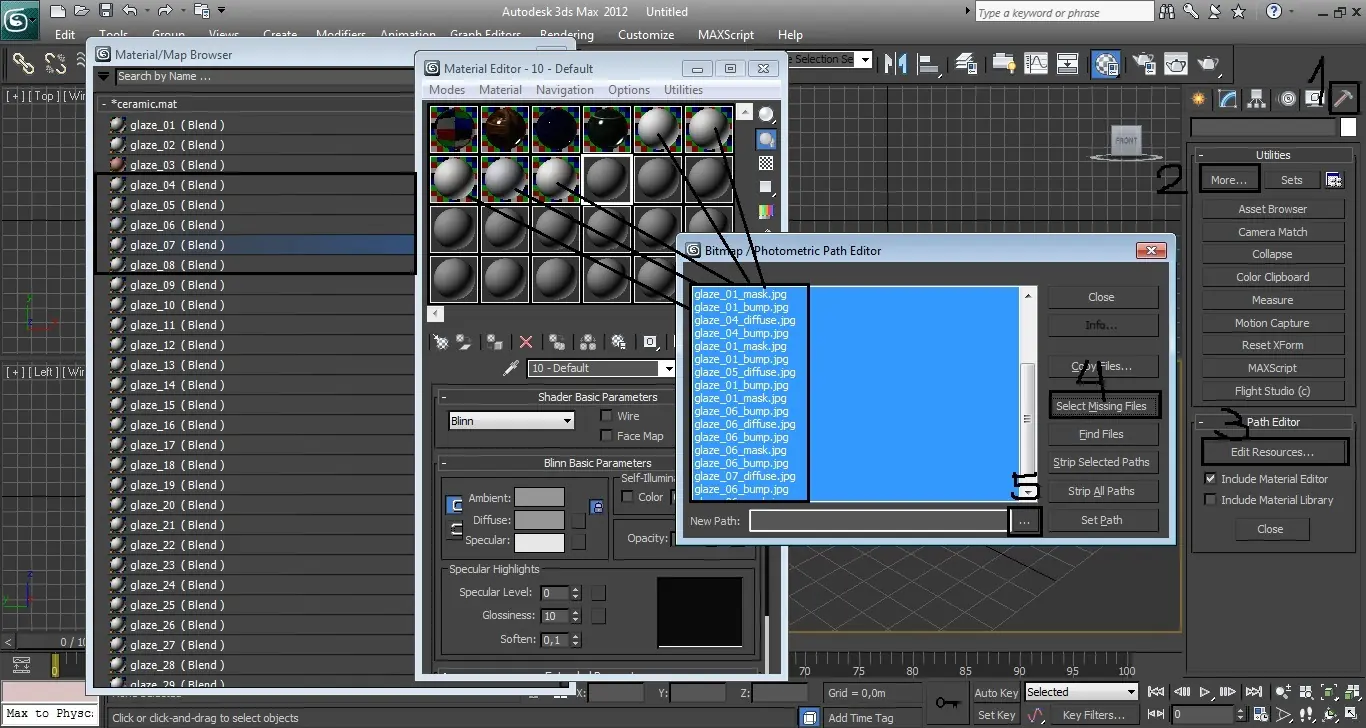
Task: Click the Get Material icon in Material Editor
Action: 441,342
